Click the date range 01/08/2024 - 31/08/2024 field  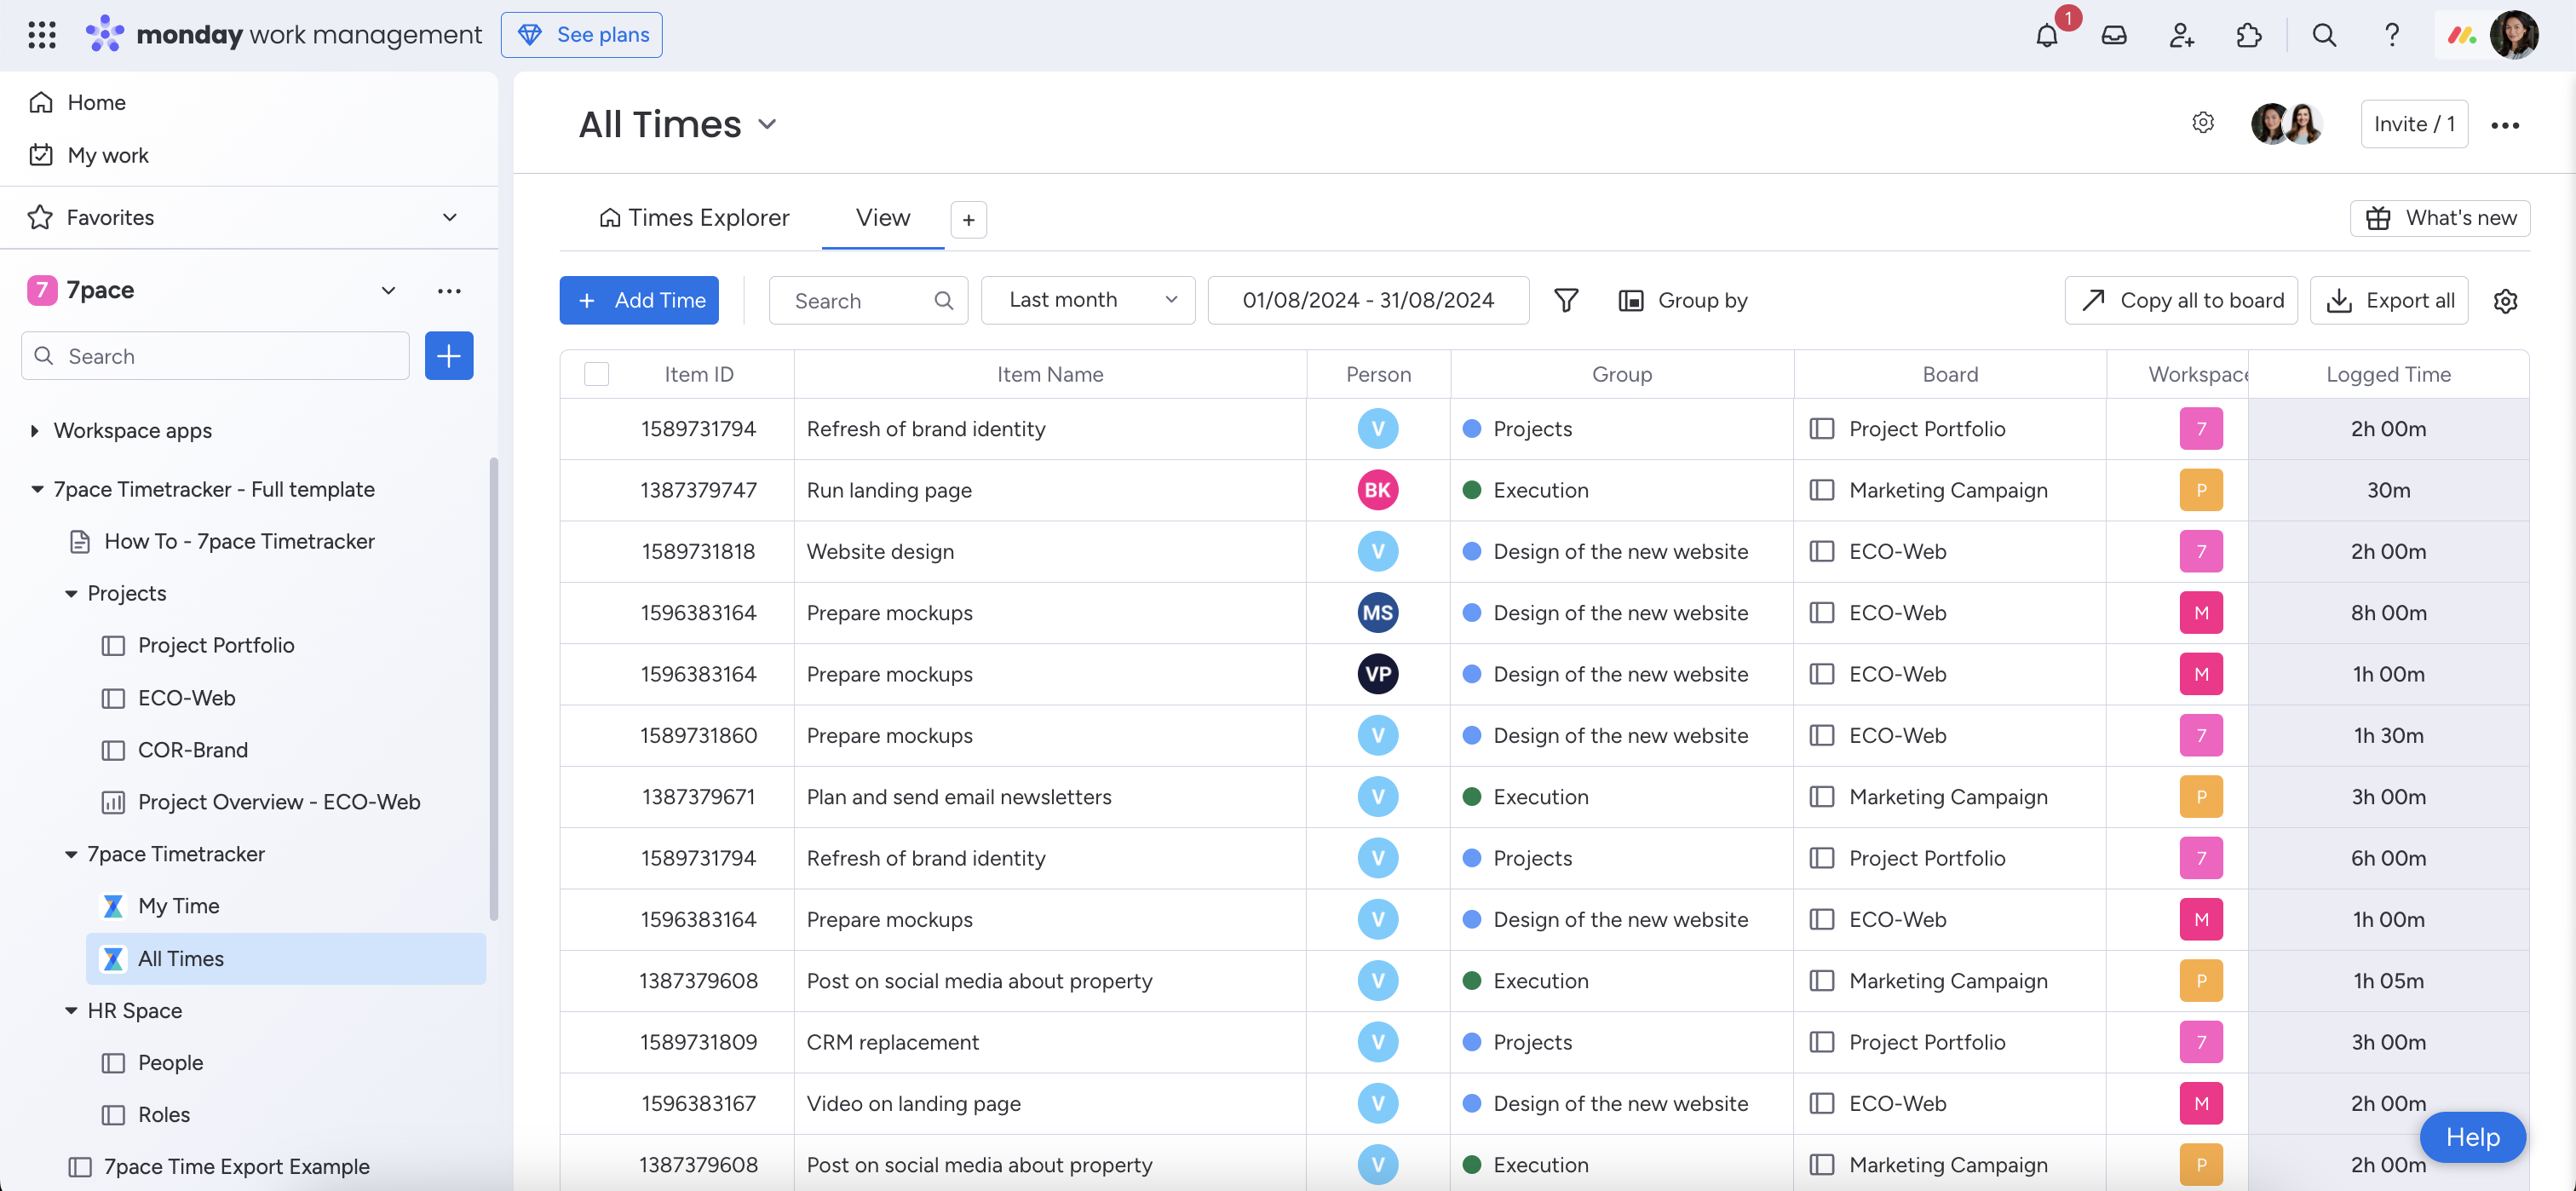point(1368,300)
